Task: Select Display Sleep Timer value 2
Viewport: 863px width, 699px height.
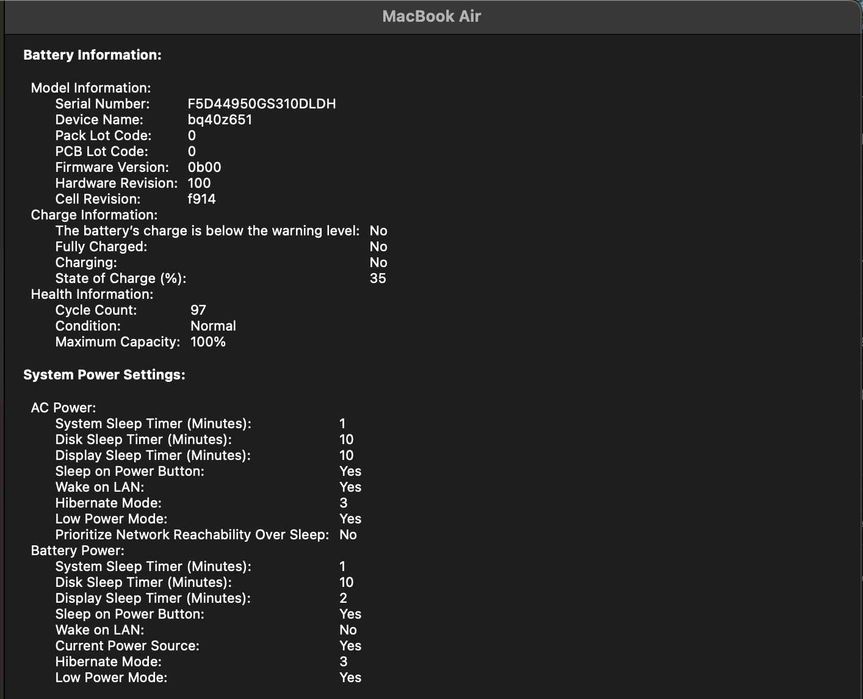Action: click(343, 598)
